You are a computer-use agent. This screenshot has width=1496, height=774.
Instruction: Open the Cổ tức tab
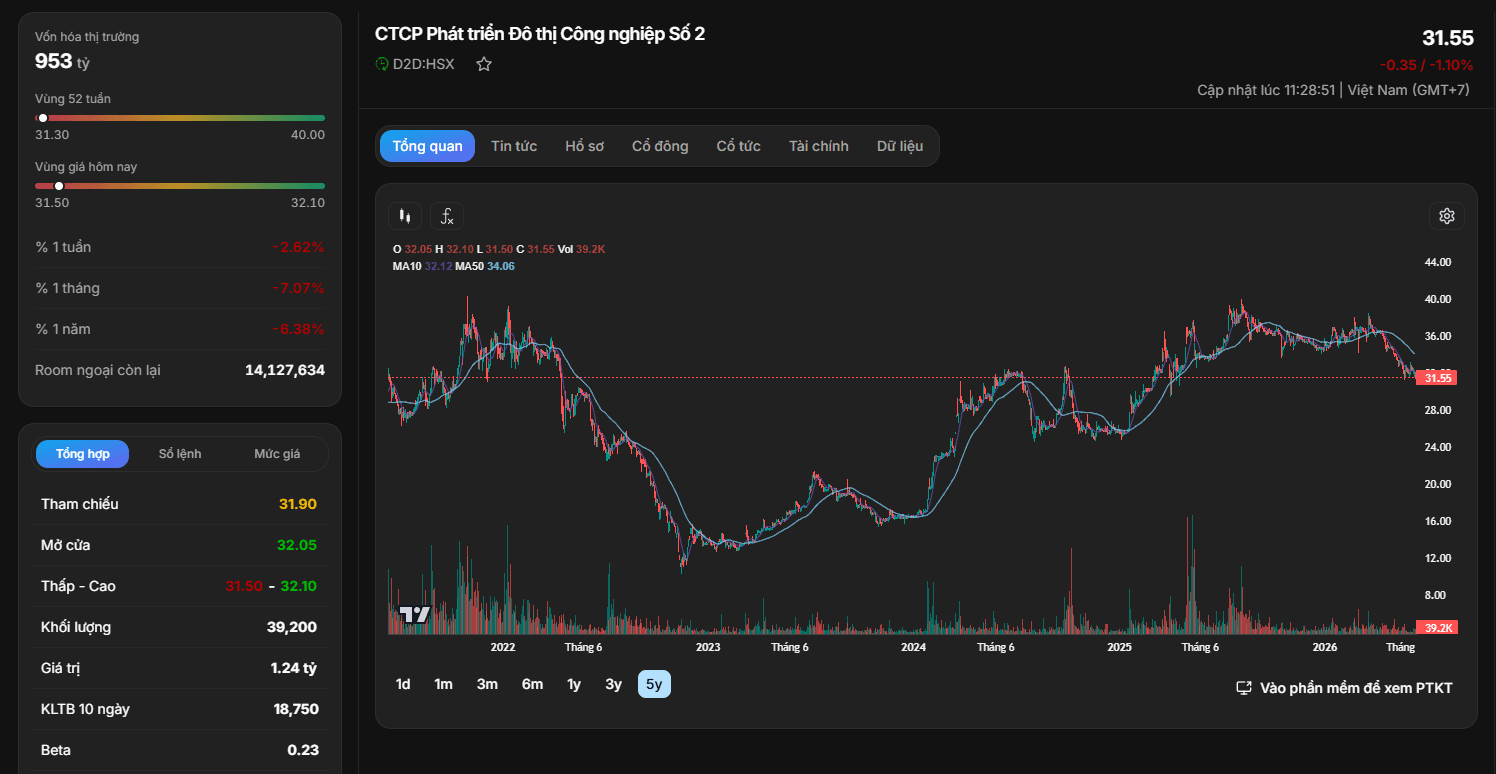coord(739,146)
